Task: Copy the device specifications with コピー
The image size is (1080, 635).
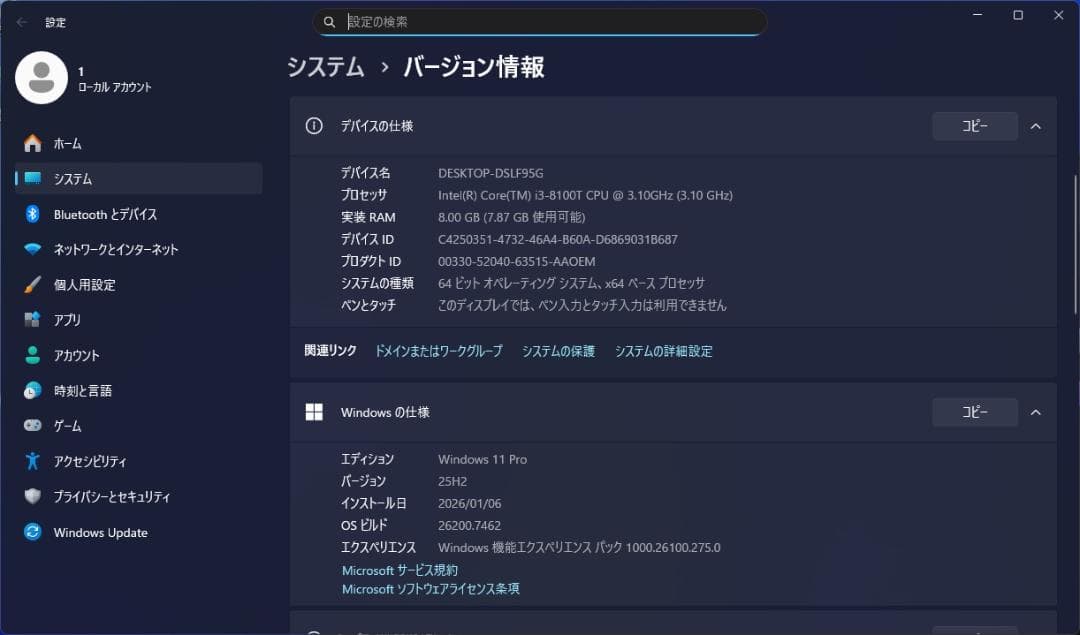Action: tap(974, 126)
